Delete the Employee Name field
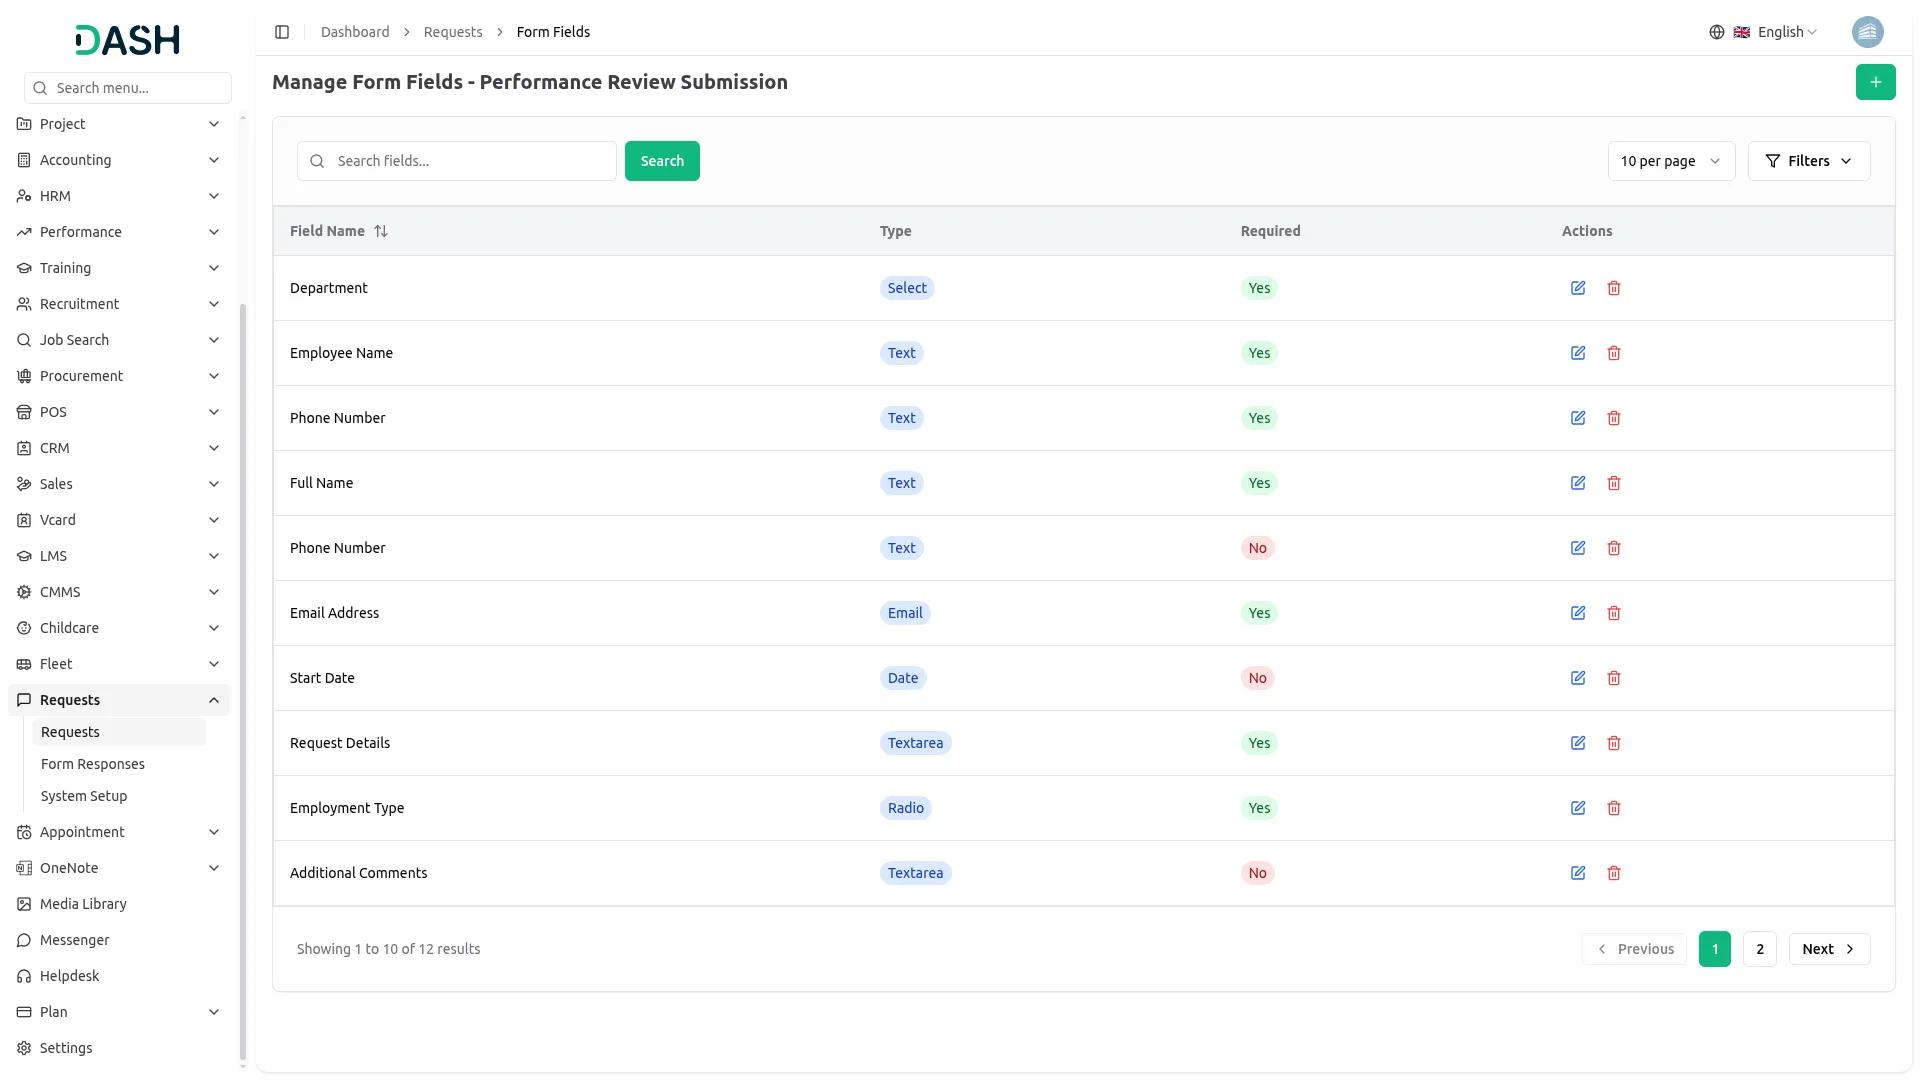This screenshot has width=1920, height=1080. pyautogui.click(x=1614, y=353)
